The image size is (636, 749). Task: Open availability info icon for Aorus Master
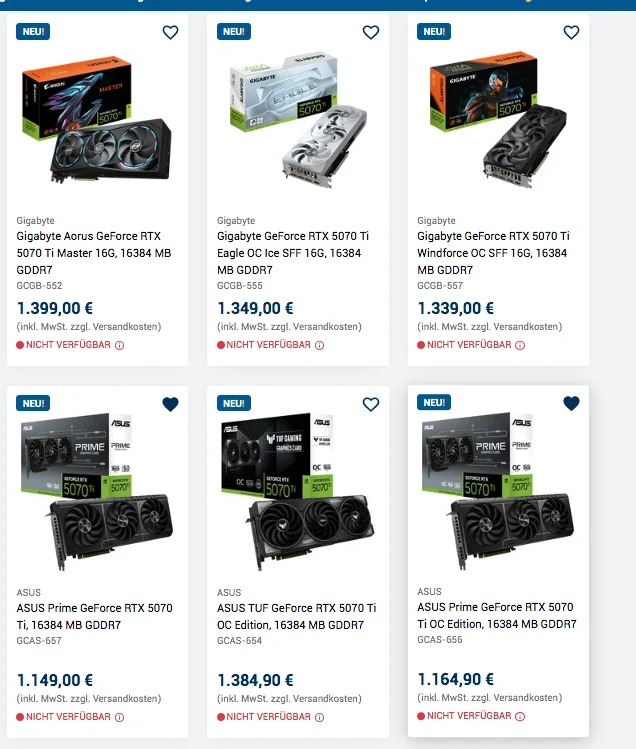(119, 345)
